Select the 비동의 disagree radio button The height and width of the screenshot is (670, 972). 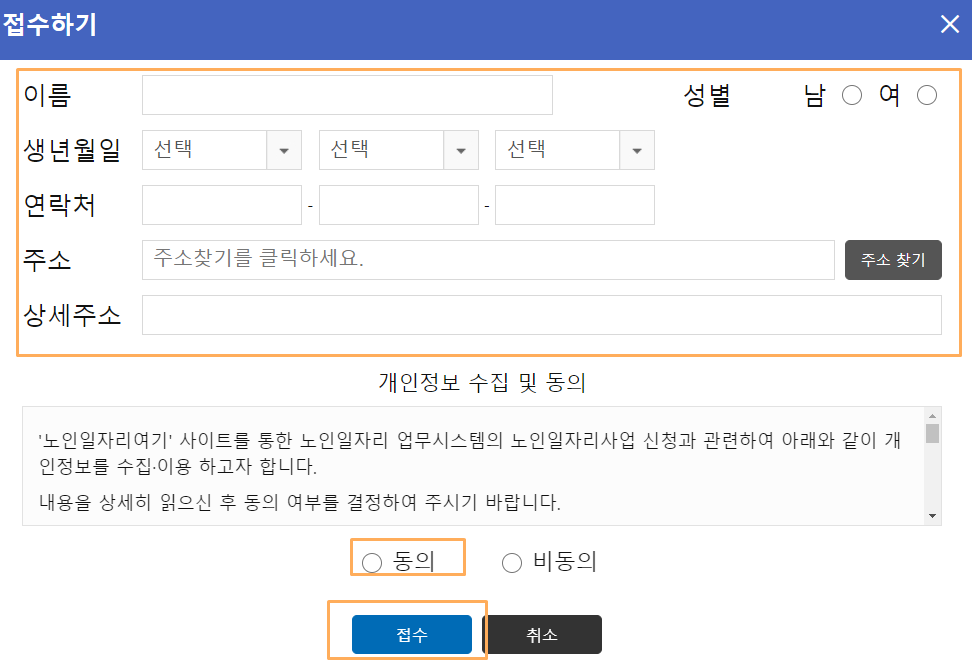[511, 563]
